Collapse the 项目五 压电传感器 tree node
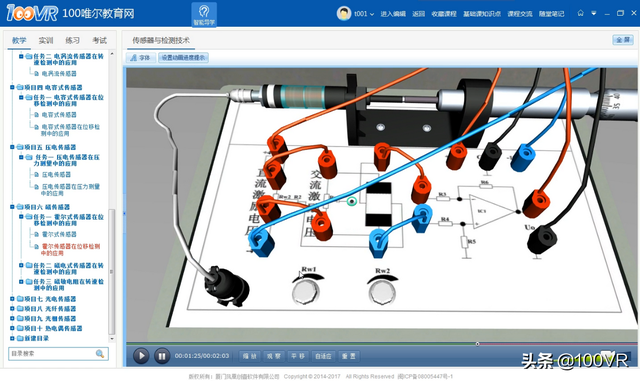 click(12, 147)
